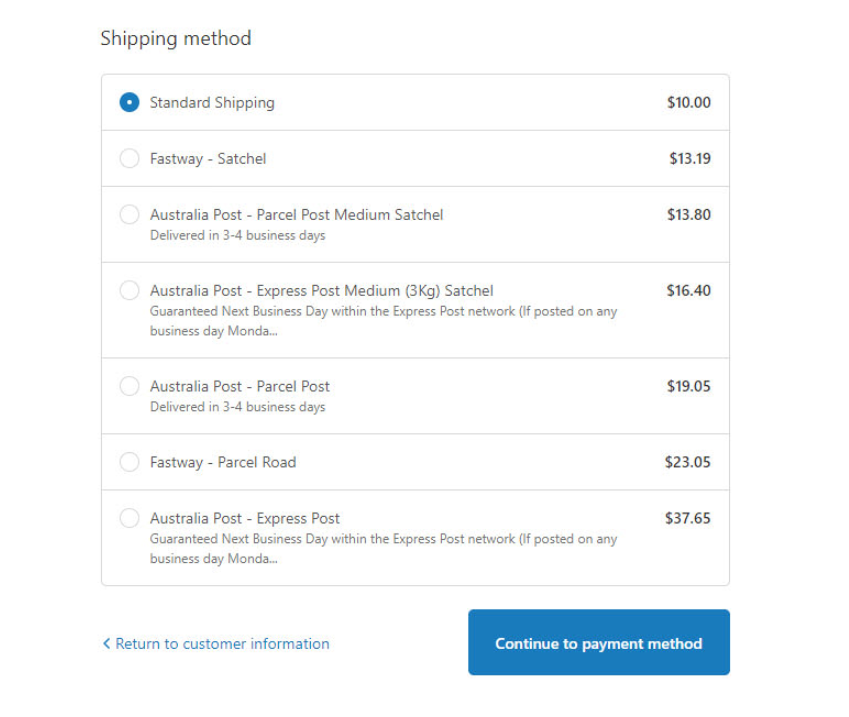Viewport: 849px width, 717px height.
Task: Click the $10.00 Standard Shipping price
Action: (x=689, y=102)
